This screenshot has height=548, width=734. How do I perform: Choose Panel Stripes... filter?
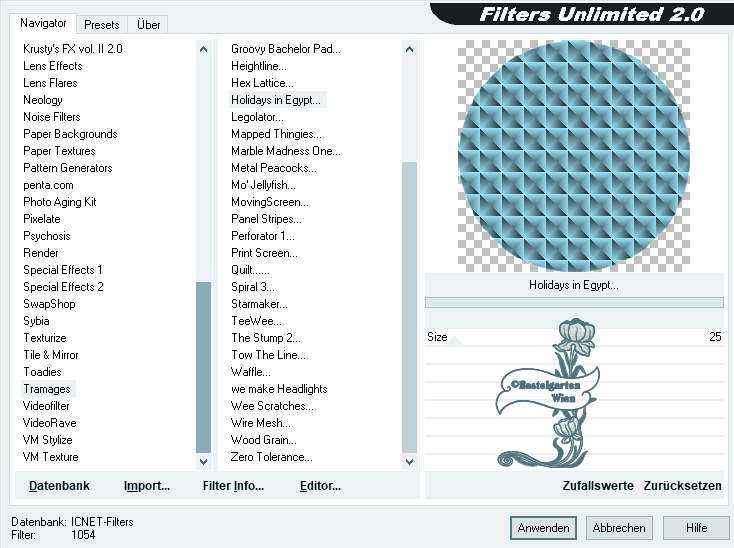[x=266, y=219]
